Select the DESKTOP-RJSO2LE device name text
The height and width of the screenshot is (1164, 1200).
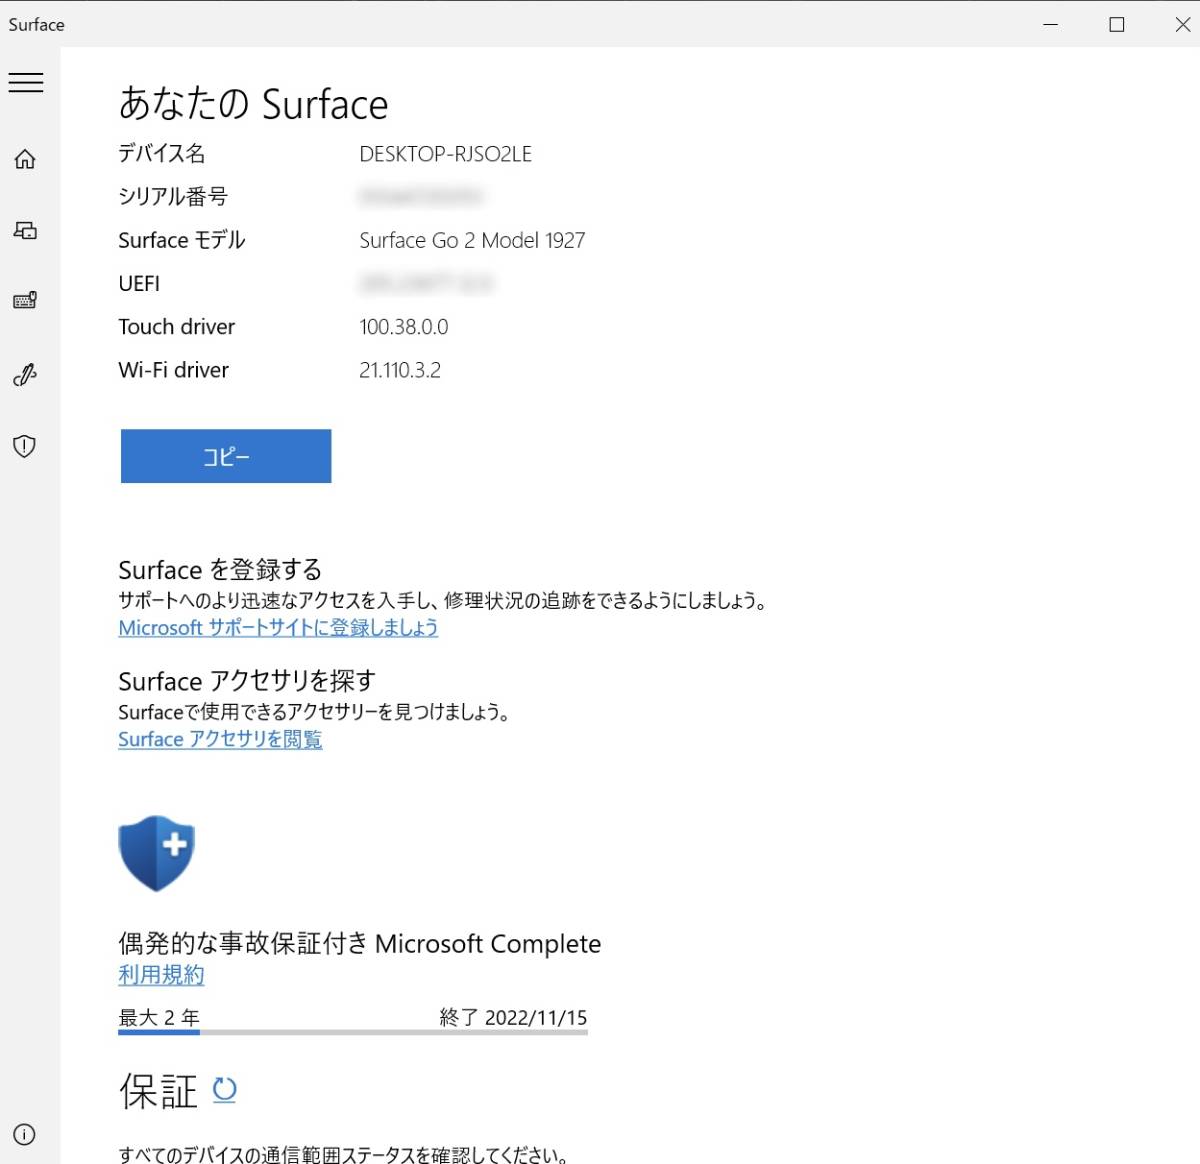click(446, 154)
